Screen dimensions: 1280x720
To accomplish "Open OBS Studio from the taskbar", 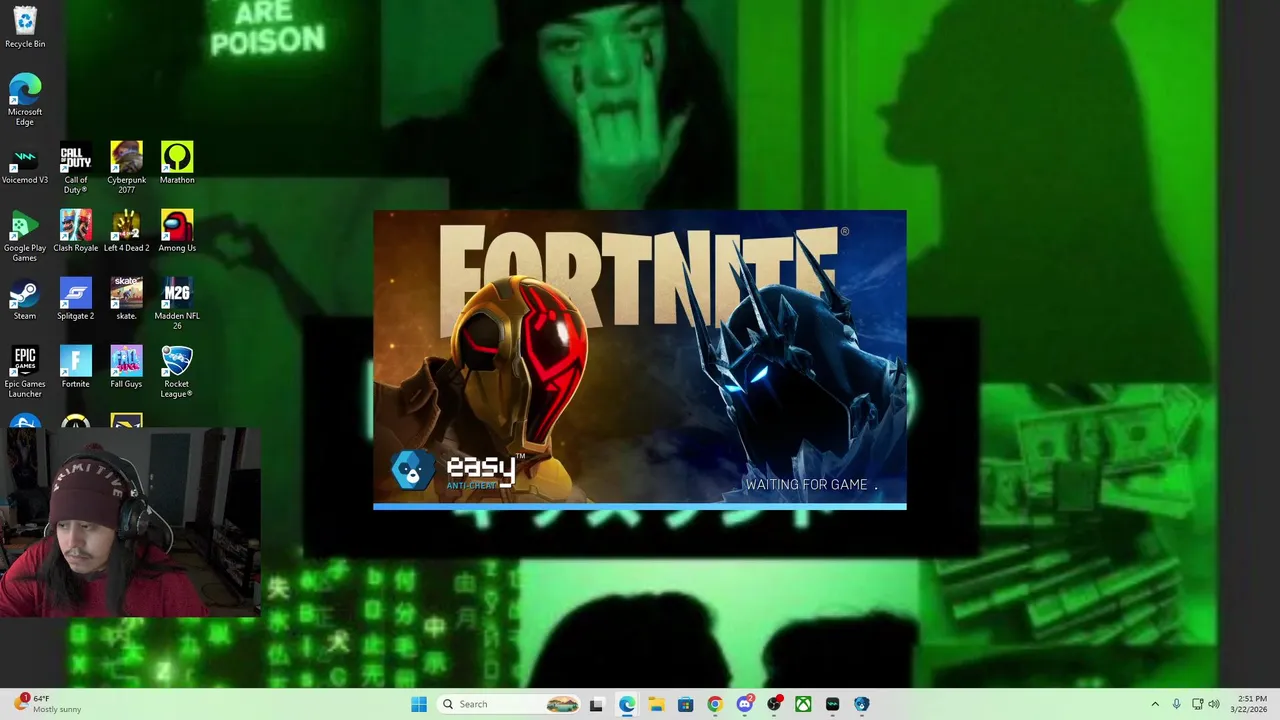I will (774, 704).
